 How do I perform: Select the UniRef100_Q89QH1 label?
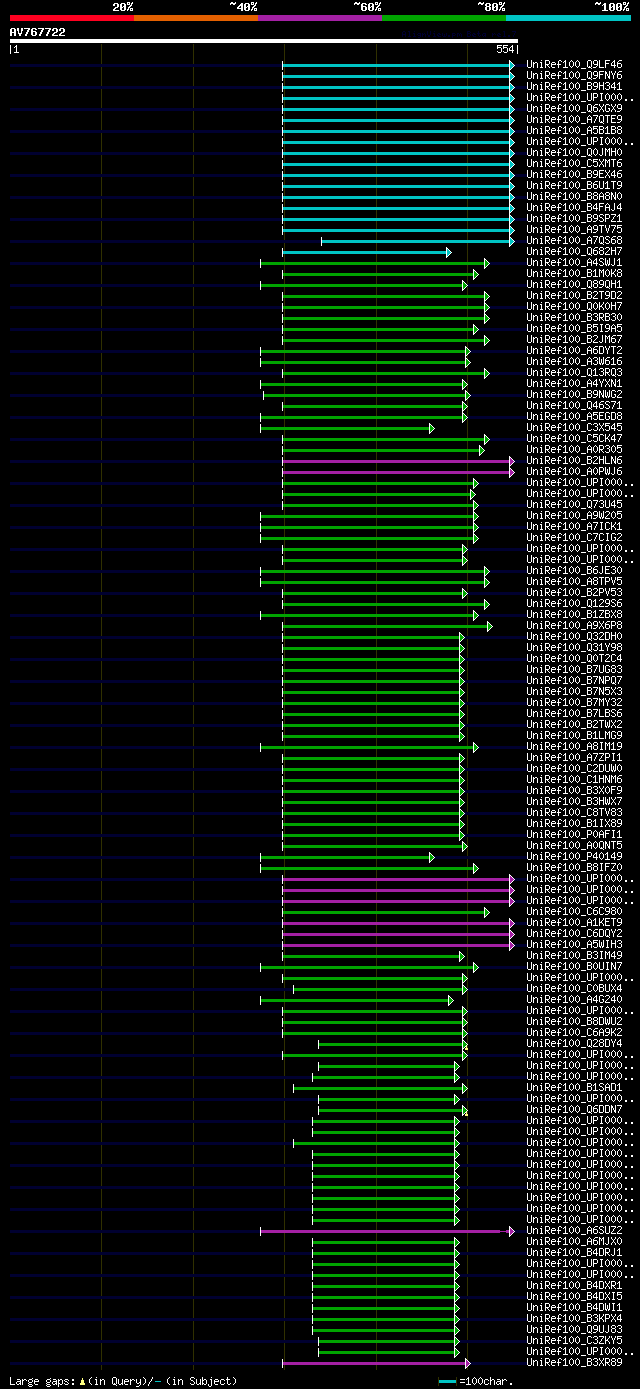point(574,285)
